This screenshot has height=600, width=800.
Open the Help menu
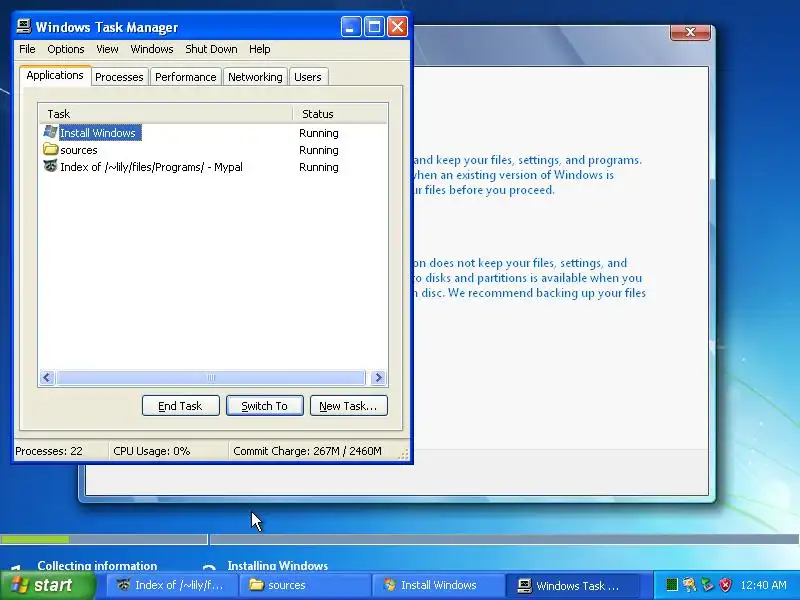pyautogui.click(x=260, y=49)
